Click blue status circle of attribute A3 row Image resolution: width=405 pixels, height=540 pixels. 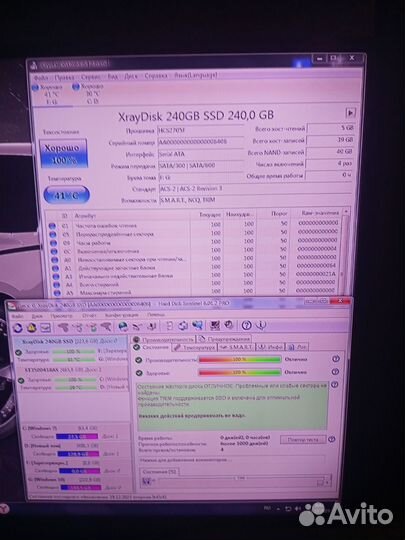click(56, 276)
